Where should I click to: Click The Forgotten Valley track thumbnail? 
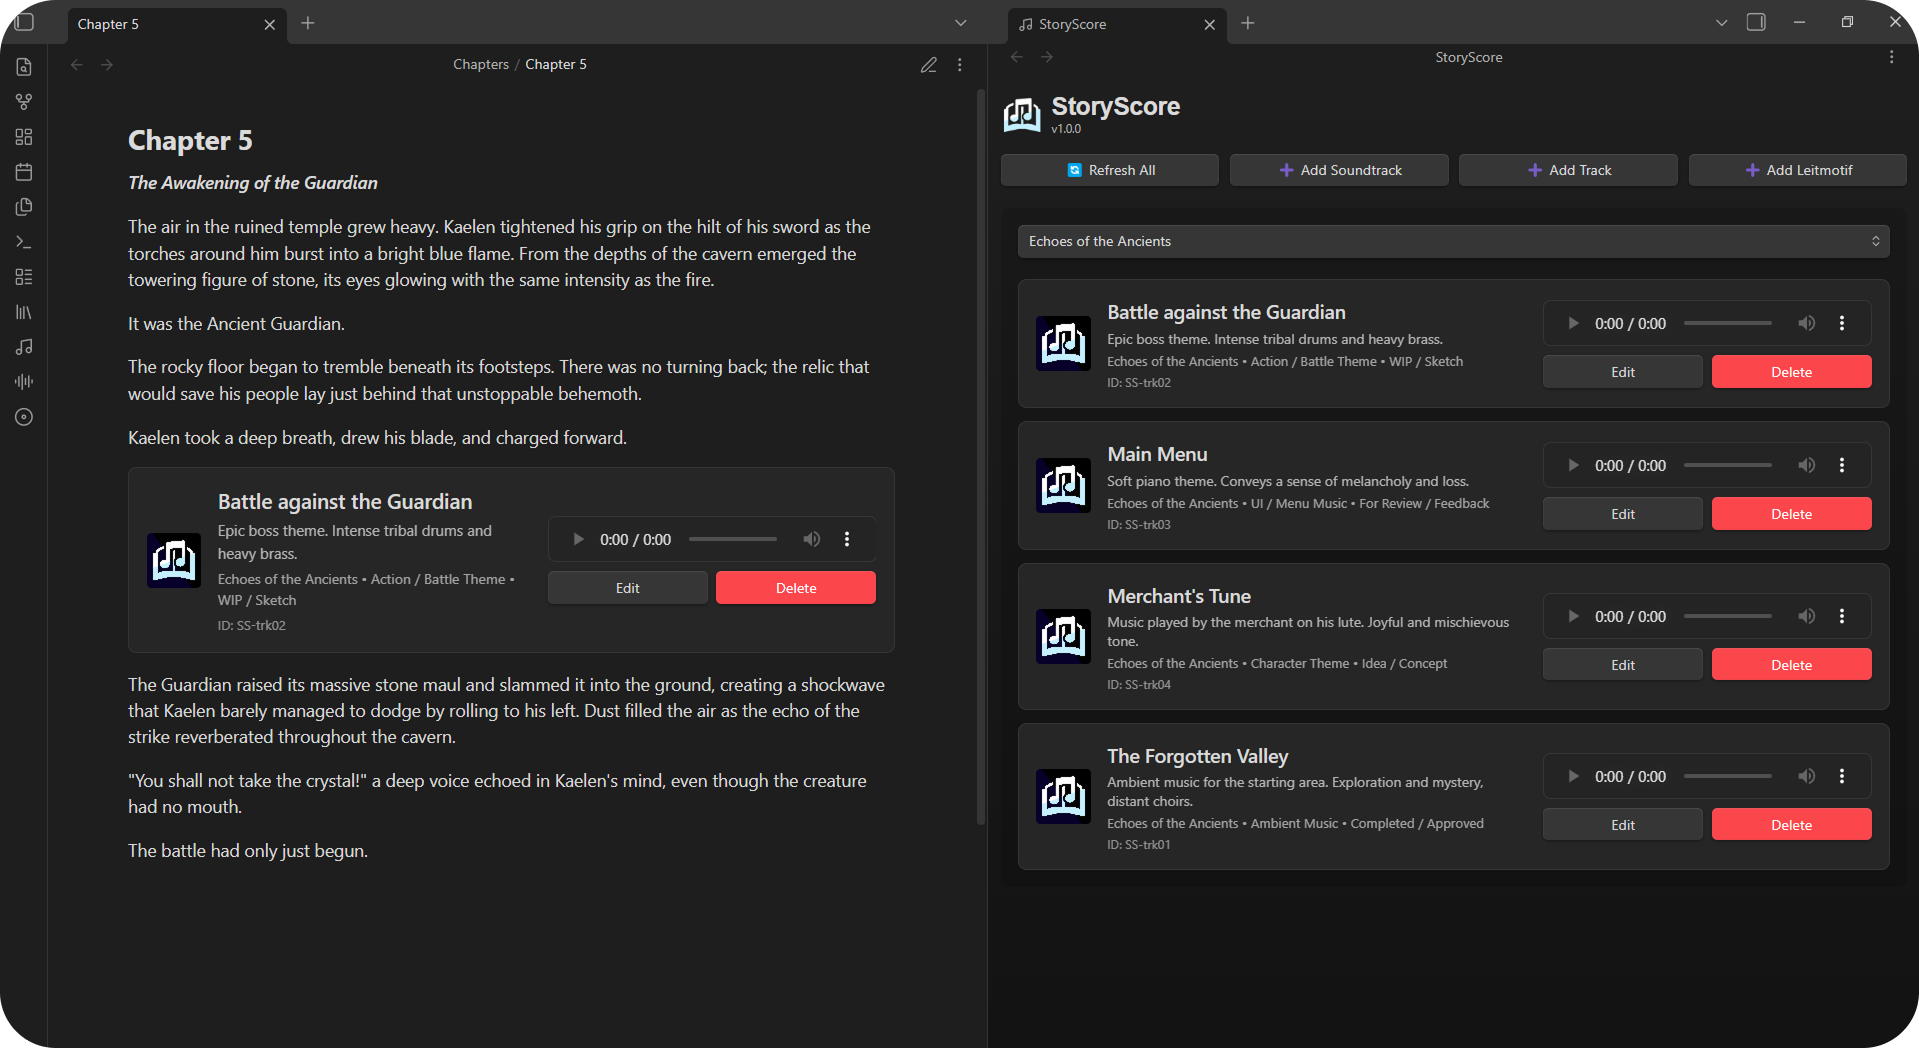pyautogui.click(x=1063, y=796)
